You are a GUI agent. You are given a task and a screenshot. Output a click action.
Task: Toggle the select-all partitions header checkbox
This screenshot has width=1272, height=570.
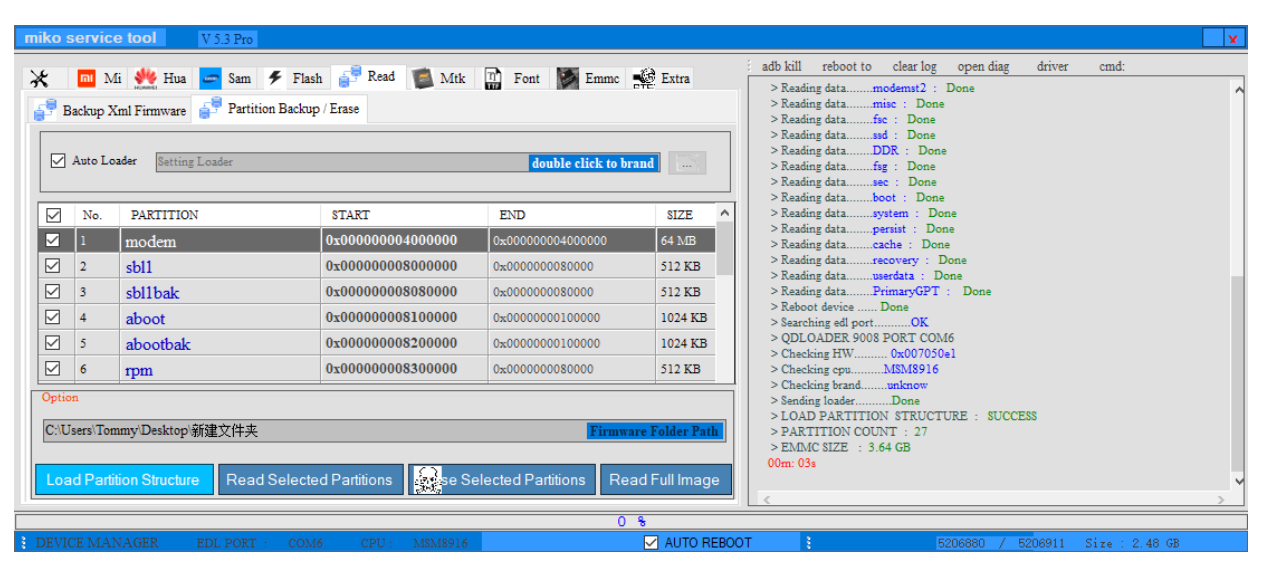[x=54, y=215]
